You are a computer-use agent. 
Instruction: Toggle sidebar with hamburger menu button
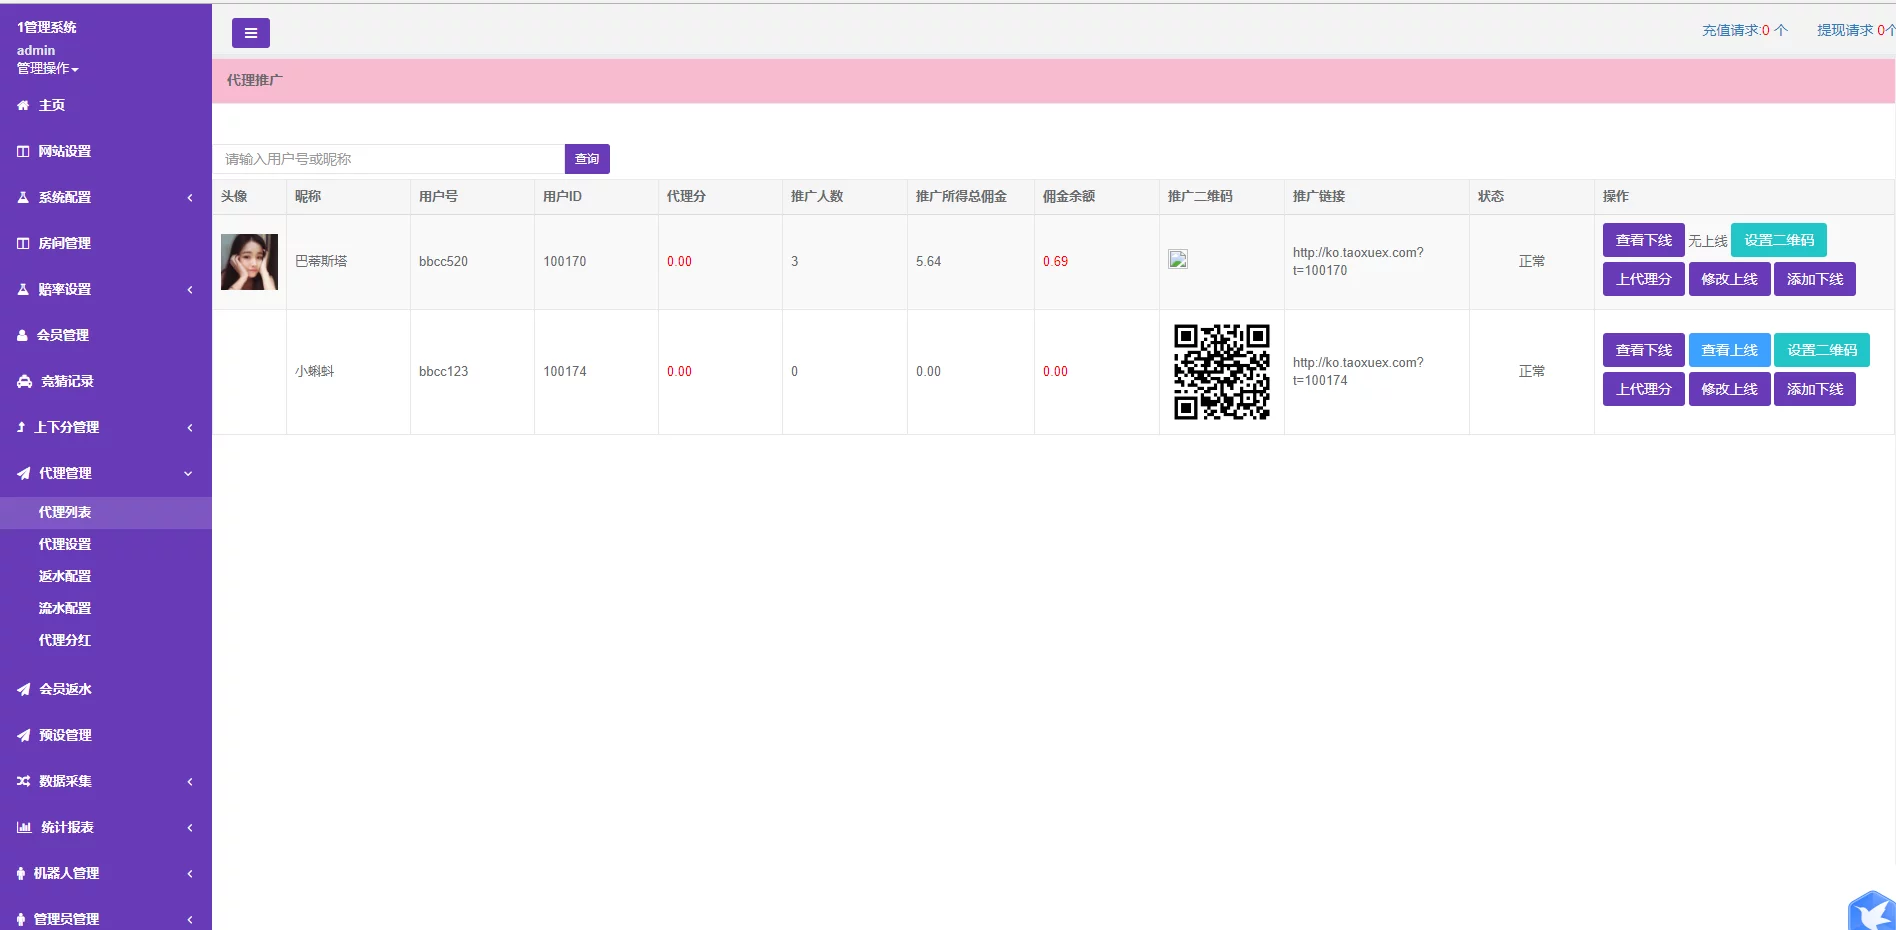pyautogui.click(x=251, y=33)
